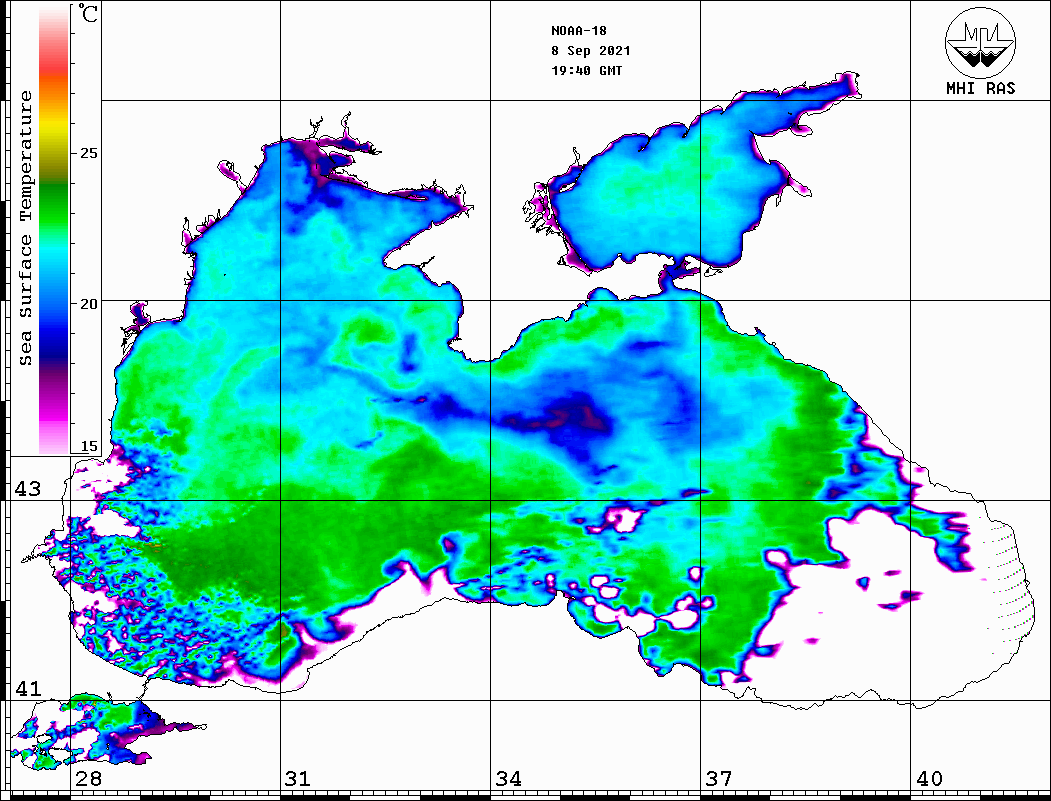Click the 'Sea Surface Temperature' vertical label
The image size is (1051, 801).
tap(25, 229)
